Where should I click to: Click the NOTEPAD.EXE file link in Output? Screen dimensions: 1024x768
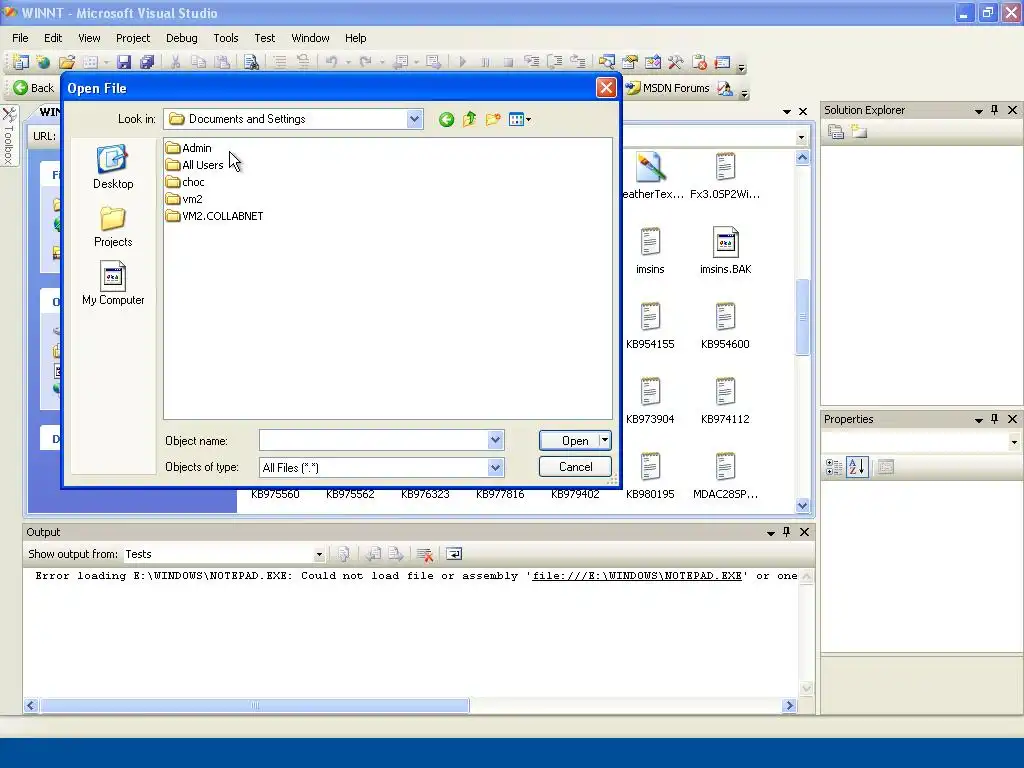coord(637,576)
